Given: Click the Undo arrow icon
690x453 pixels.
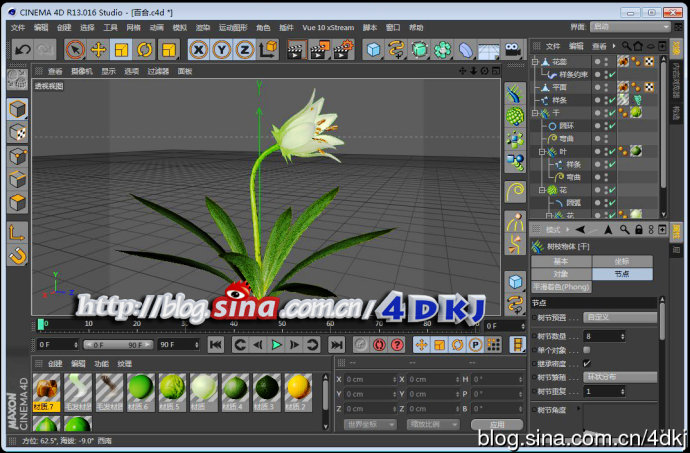Looking at the screenshot, I should pos(22,49).
